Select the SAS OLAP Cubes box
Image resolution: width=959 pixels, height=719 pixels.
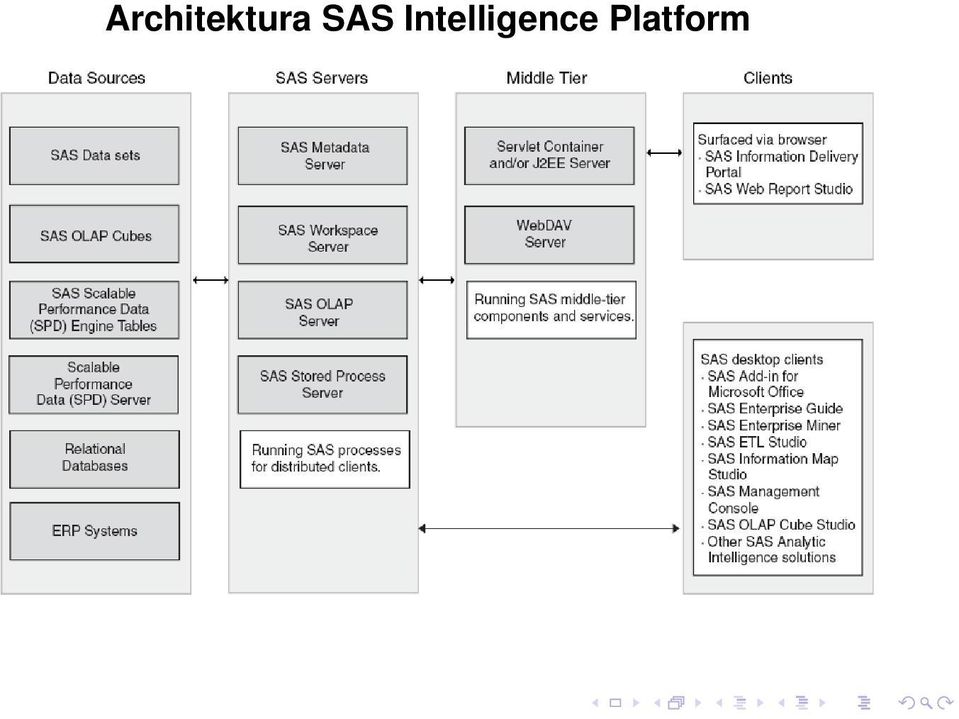coord(94,234)
